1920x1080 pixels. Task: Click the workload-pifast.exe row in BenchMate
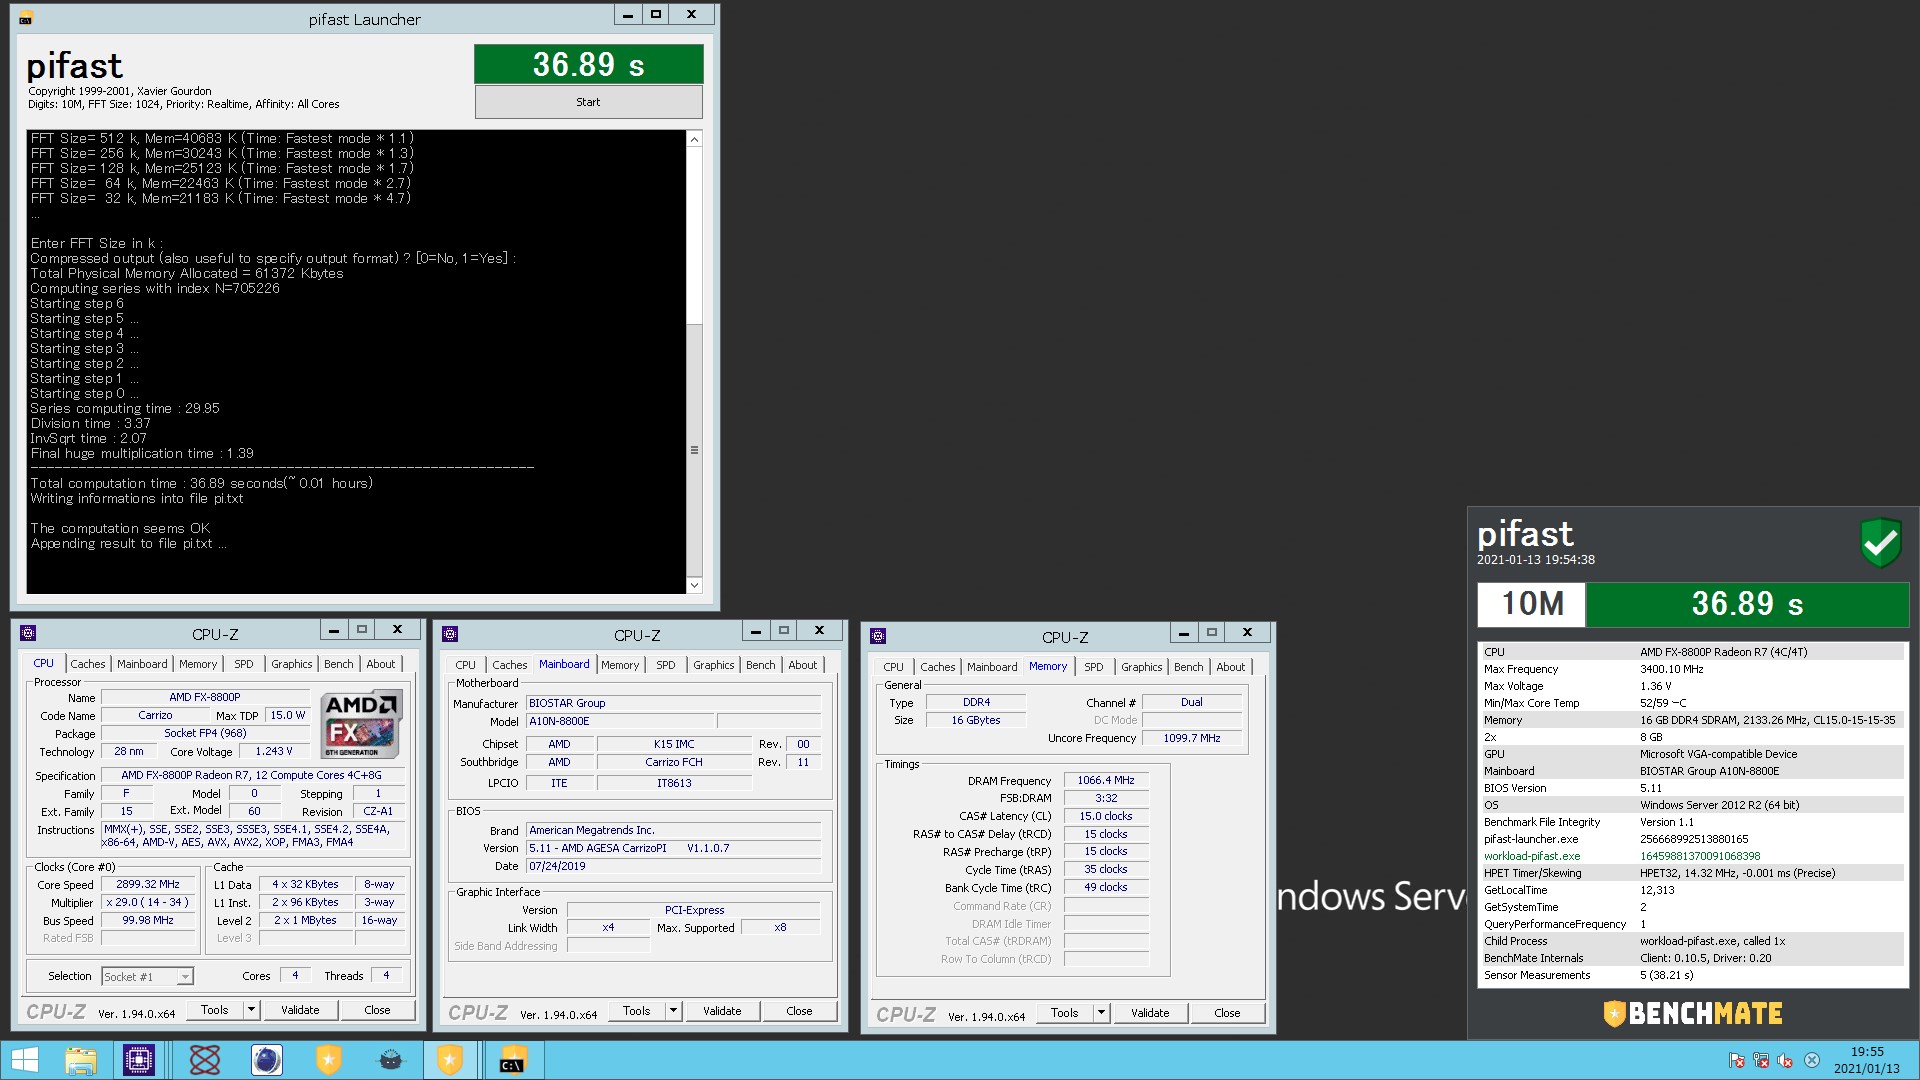point(1692,856)
